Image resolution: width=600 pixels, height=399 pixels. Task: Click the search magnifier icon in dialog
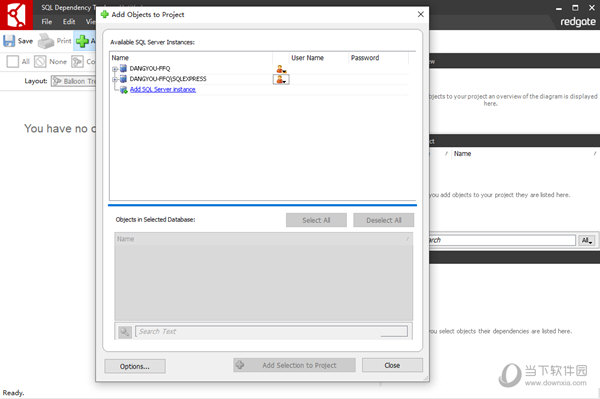(x=125, y=332)
